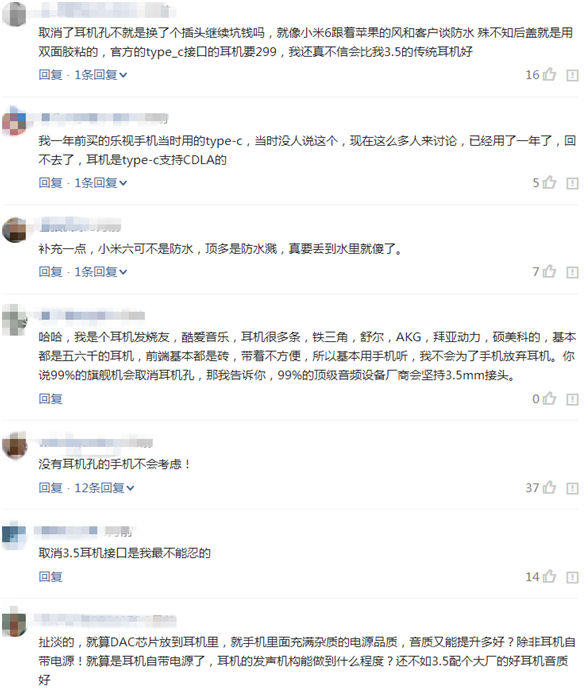Like the headphone enthusiast comment with 0 likes

549,398
